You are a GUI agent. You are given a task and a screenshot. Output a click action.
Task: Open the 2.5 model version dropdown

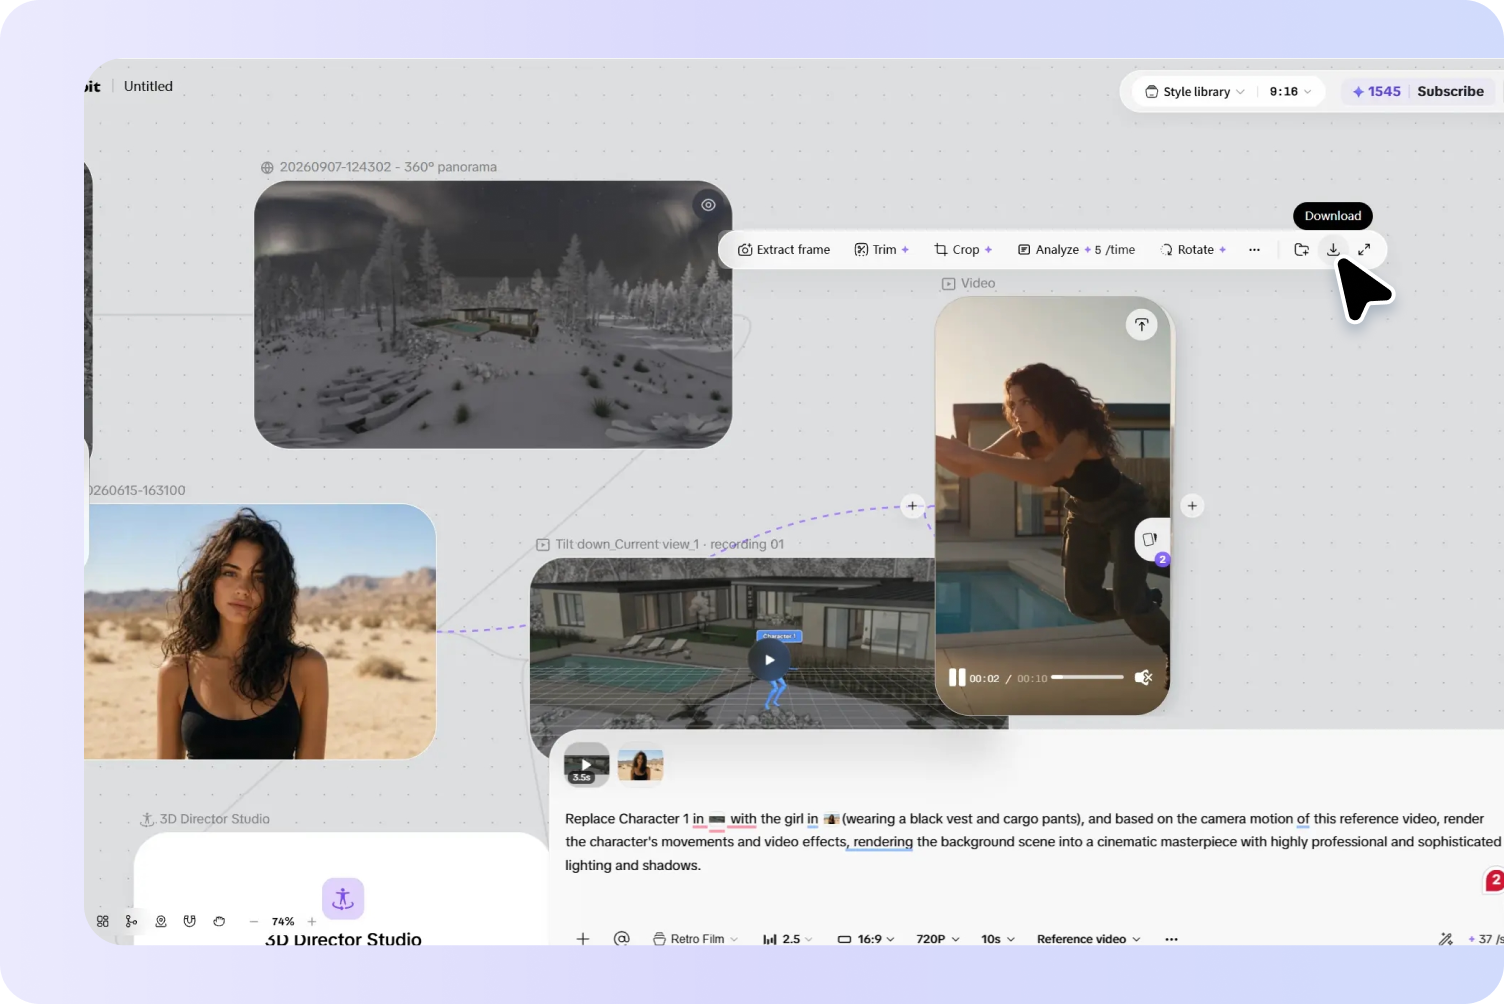[788, 939]
